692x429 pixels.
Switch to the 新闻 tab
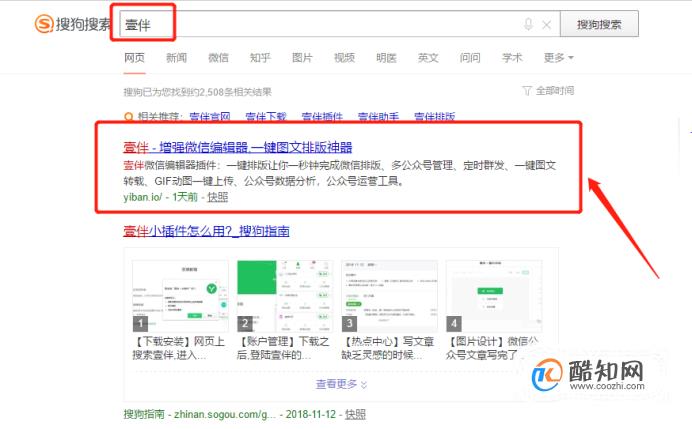click(176, 58)
